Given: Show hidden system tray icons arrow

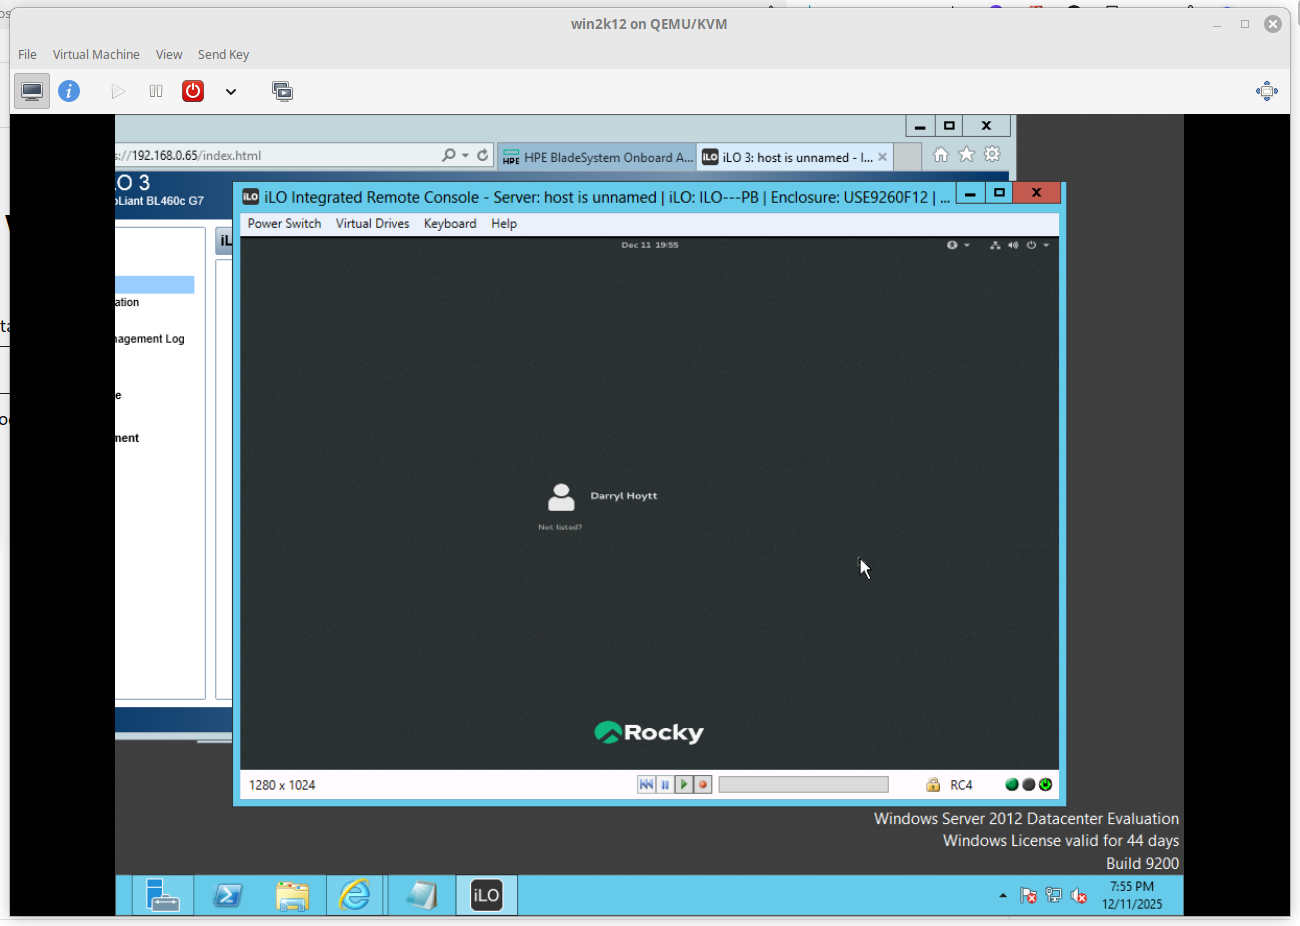Looking at the screenshot, I should pyautogui.click(x=1003, y=896).
